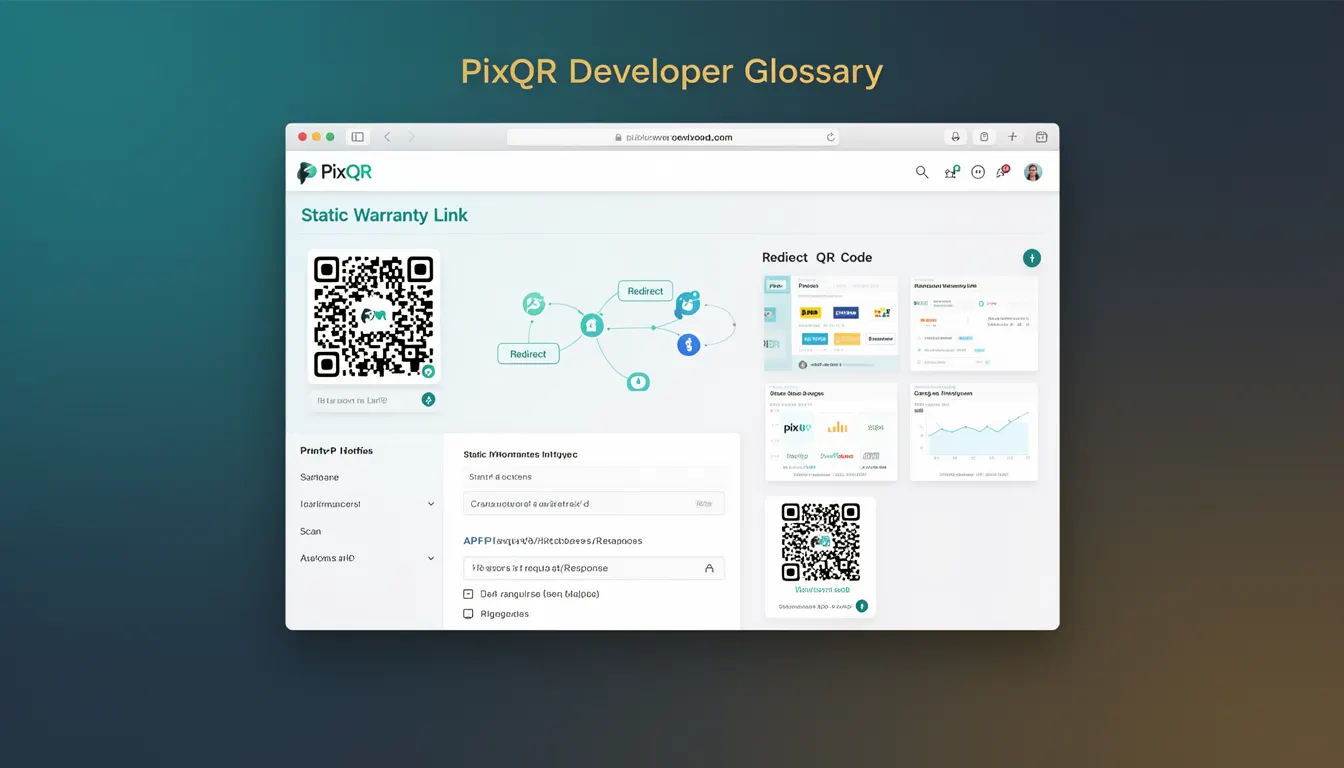This screenshot has height=768, width=1344.
Task: Click the round face icon in header
Action: [x=978, y=172]
